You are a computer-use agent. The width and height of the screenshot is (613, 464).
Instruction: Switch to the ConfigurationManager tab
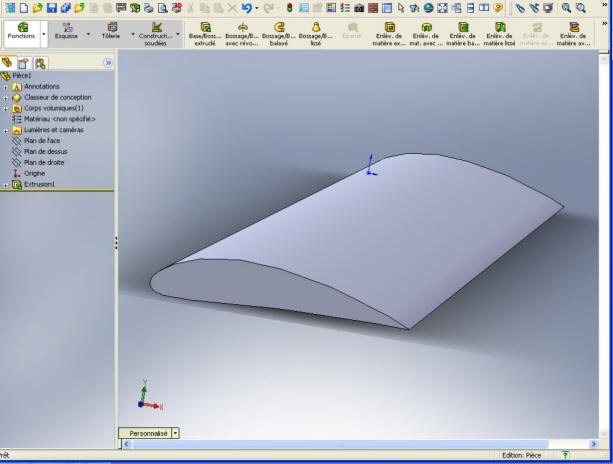(x=39, y=62)
